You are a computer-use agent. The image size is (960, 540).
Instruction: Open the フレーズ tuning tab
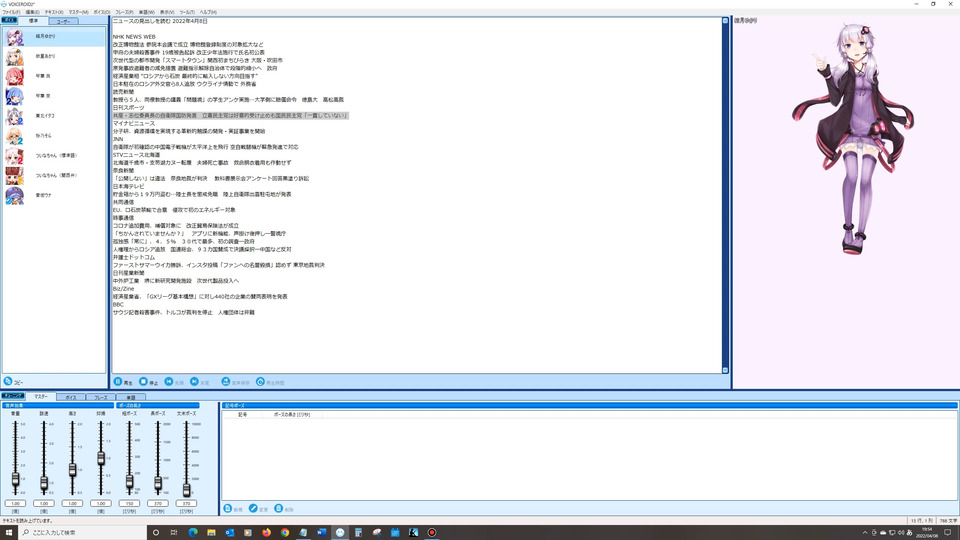click(x=100, y=397)
